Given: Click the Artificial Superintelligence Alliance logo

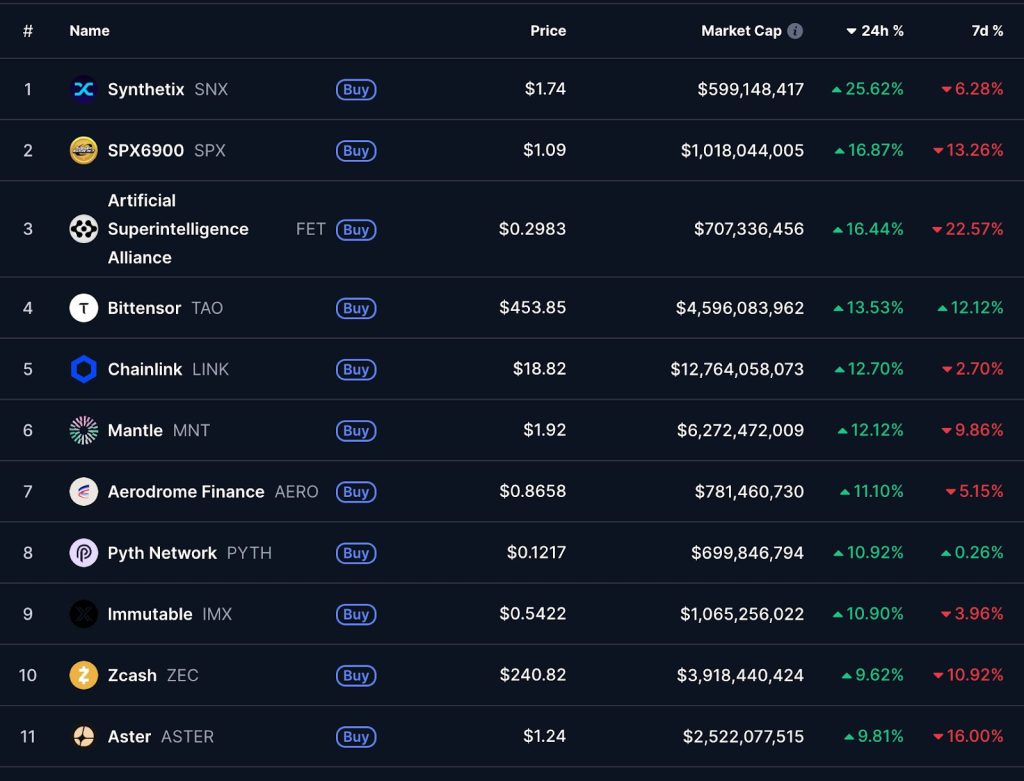Looking at the screenshot, I should tap(83, 229).
